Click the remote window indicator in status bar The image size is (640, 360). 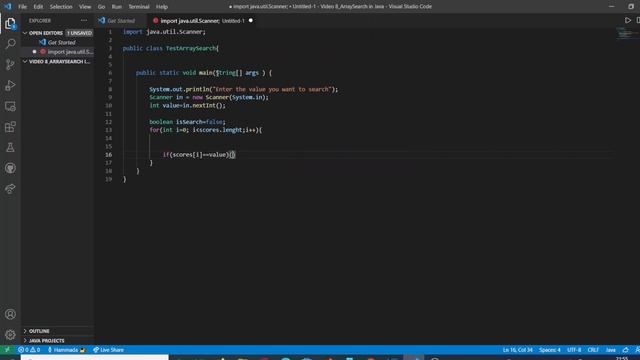(7, 350)
